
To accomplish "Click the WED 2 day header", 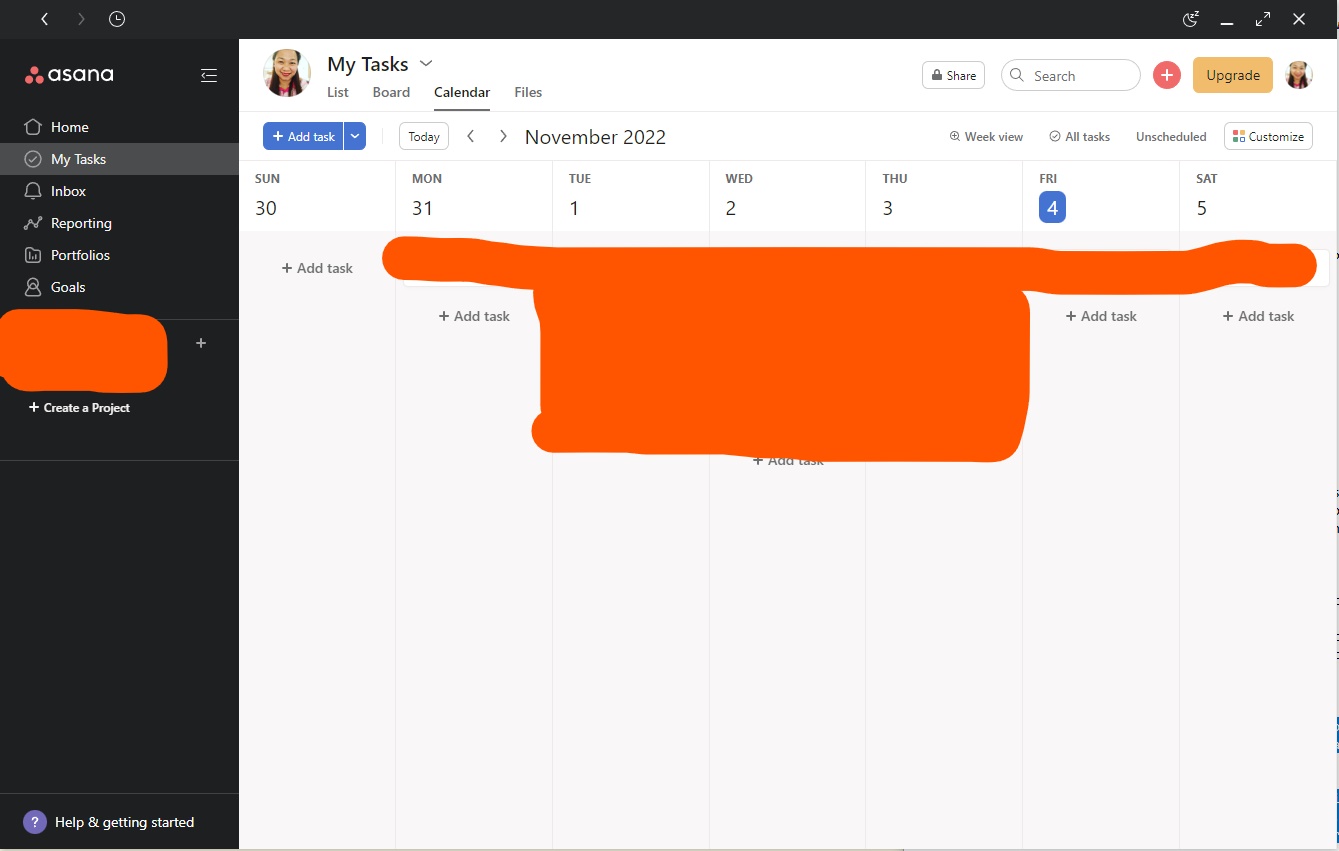I will [787, 196].
